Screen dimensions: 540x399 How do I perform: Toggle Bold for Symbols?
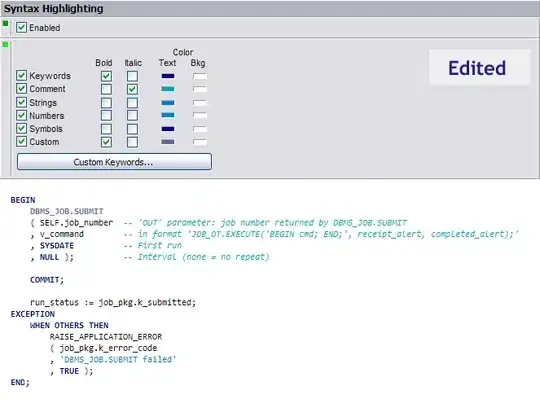[106, 129]
